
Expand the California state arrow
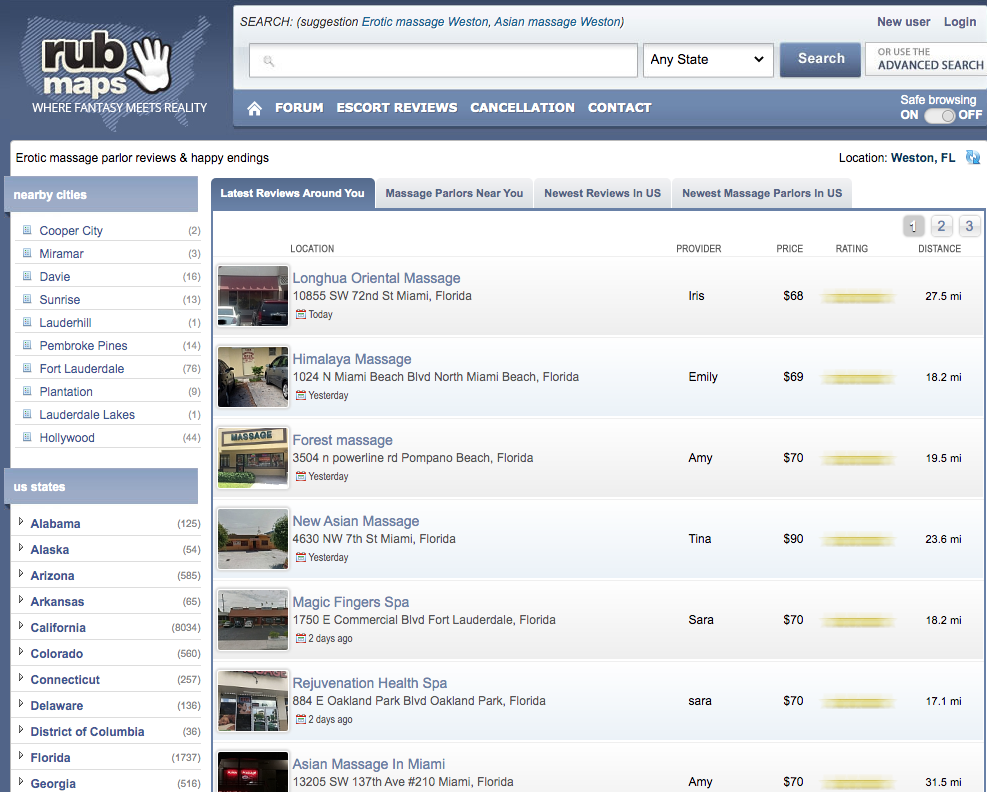[x=21, y=626]
